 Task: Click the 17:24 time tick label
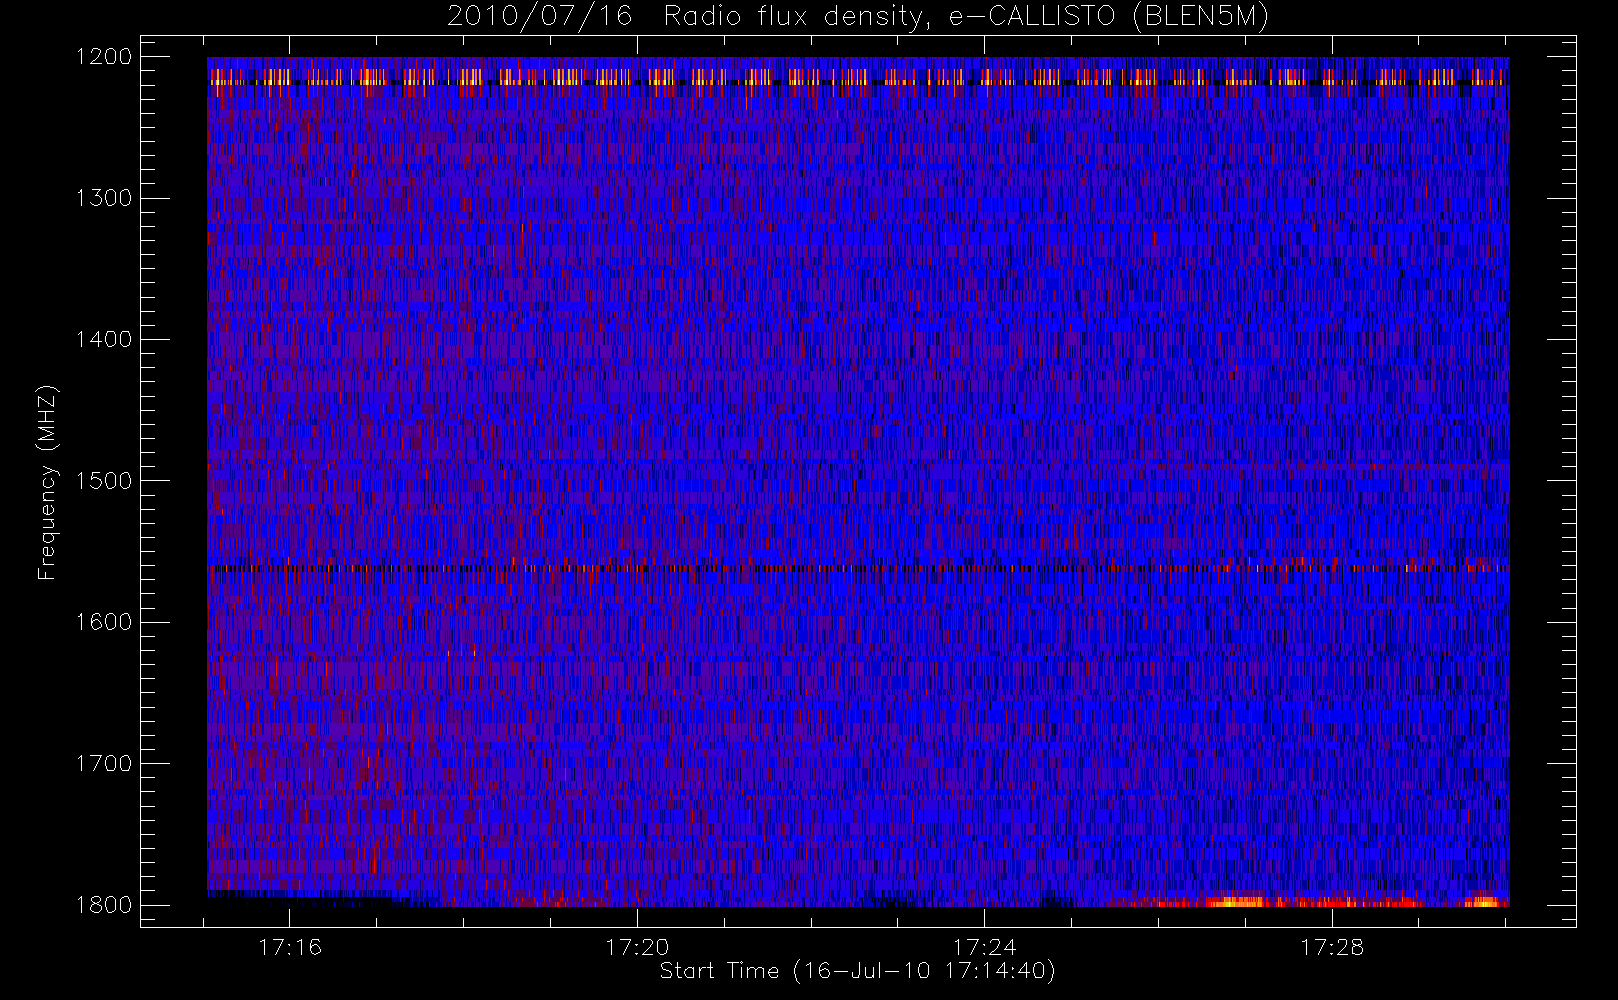(984, 947)
